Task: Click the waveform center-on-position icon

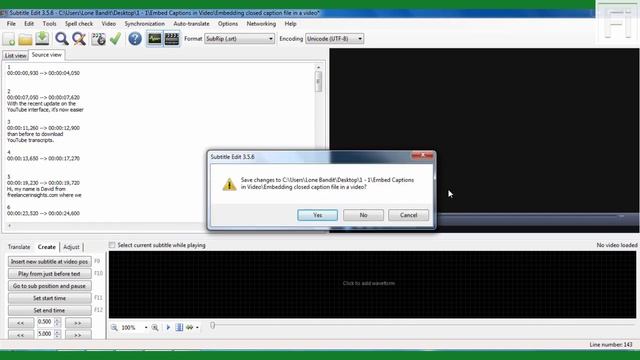Action: click(179, 327)
